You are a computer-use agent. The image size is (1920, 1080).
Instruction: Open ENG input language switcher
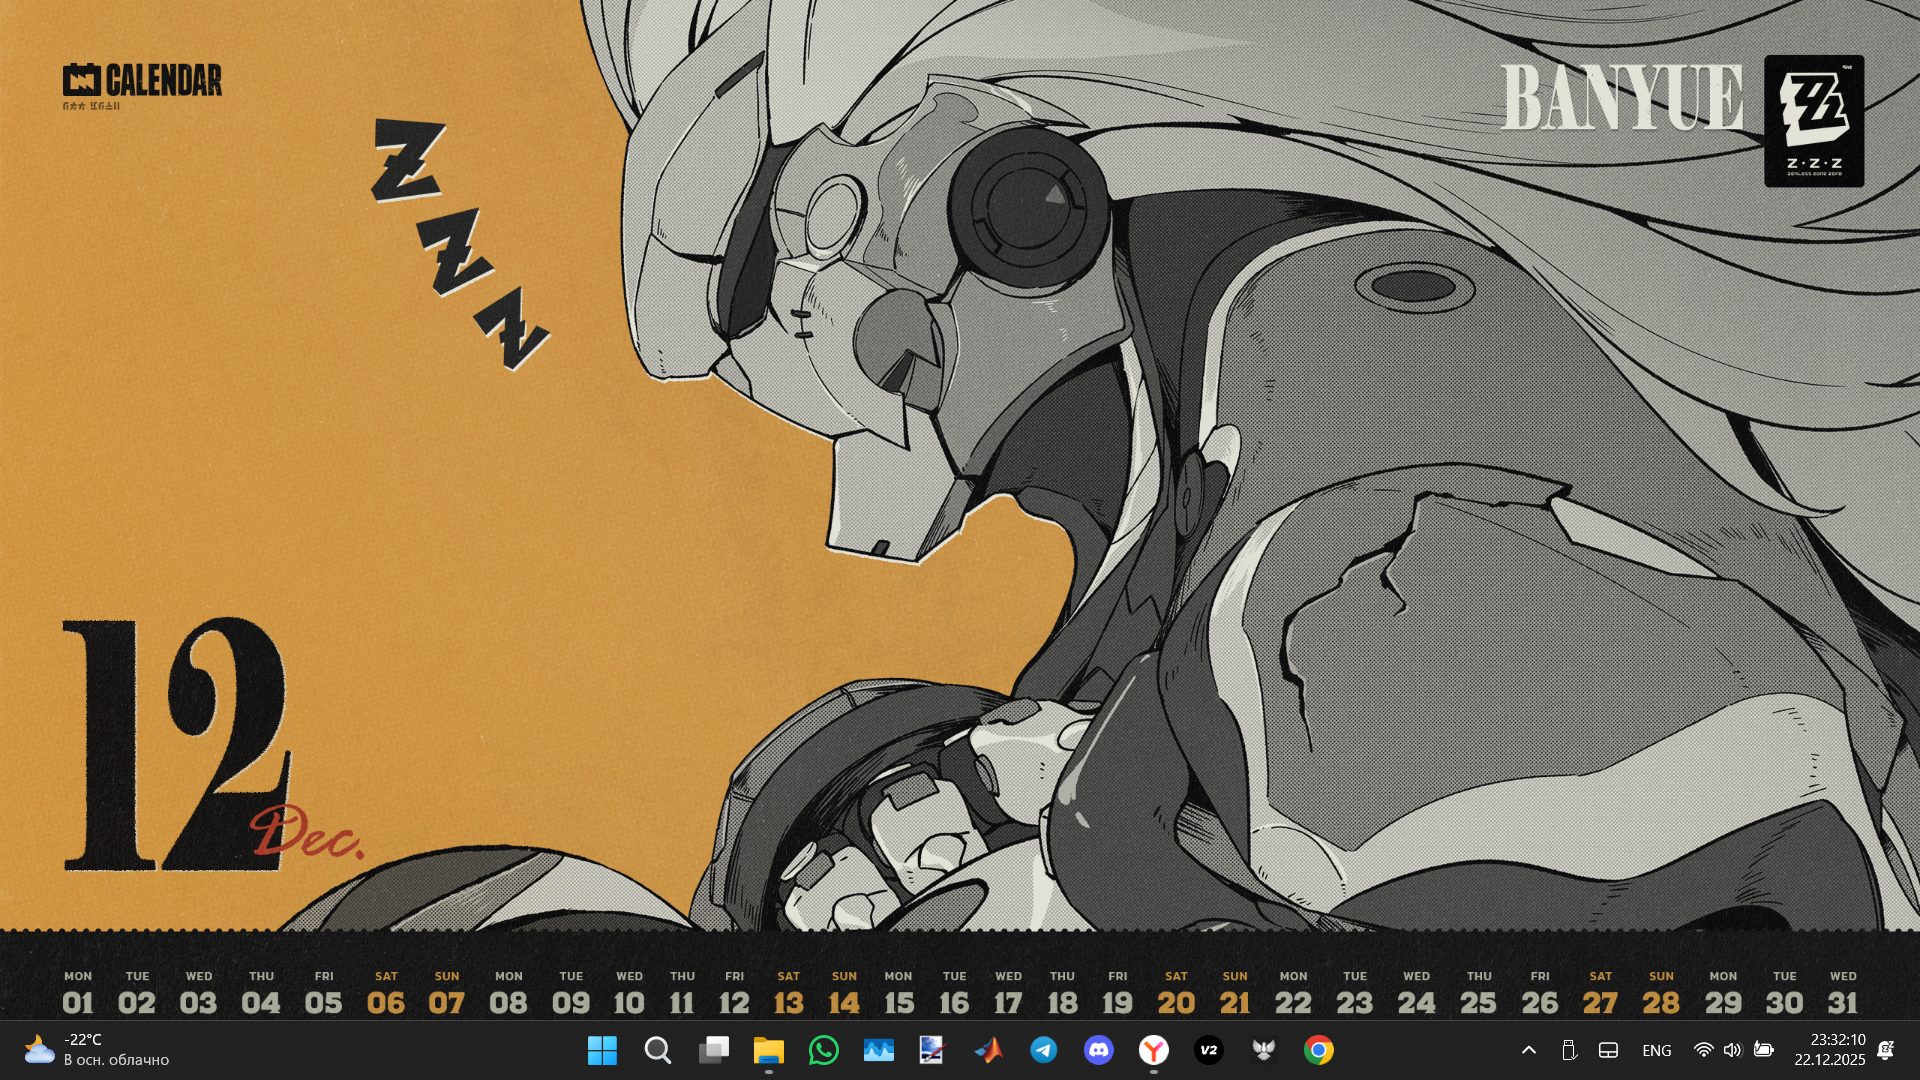click(x=1656, y=1050)
